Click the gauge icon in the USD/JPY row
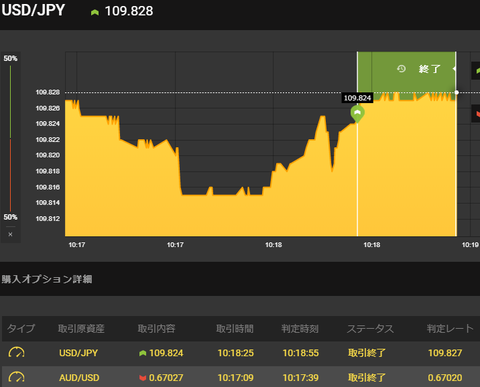The height and width of the screenshot is (387, 480). coord(16,353)
